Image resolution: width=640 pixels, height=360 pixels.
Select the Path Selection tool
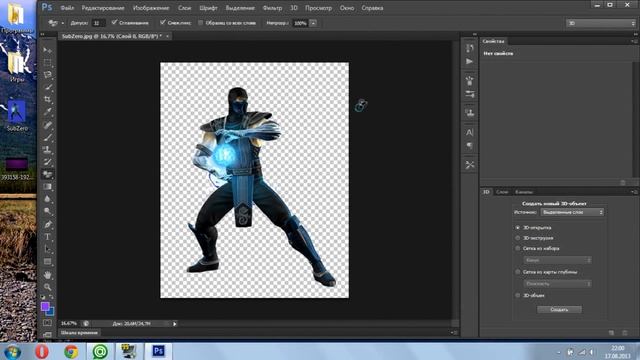tap(48, 249)
